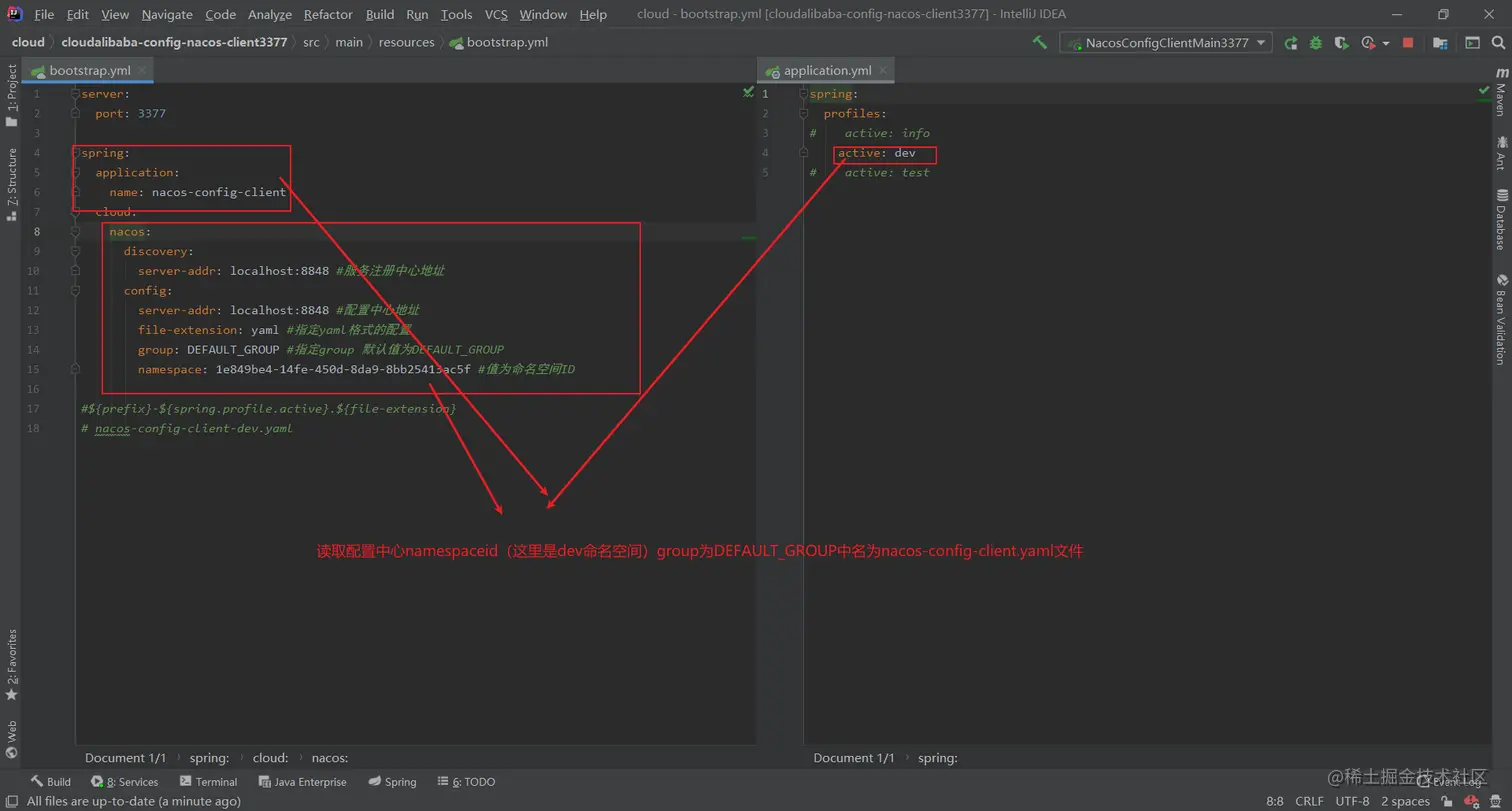Select the application.yml editor tab

tap(827, 71)
